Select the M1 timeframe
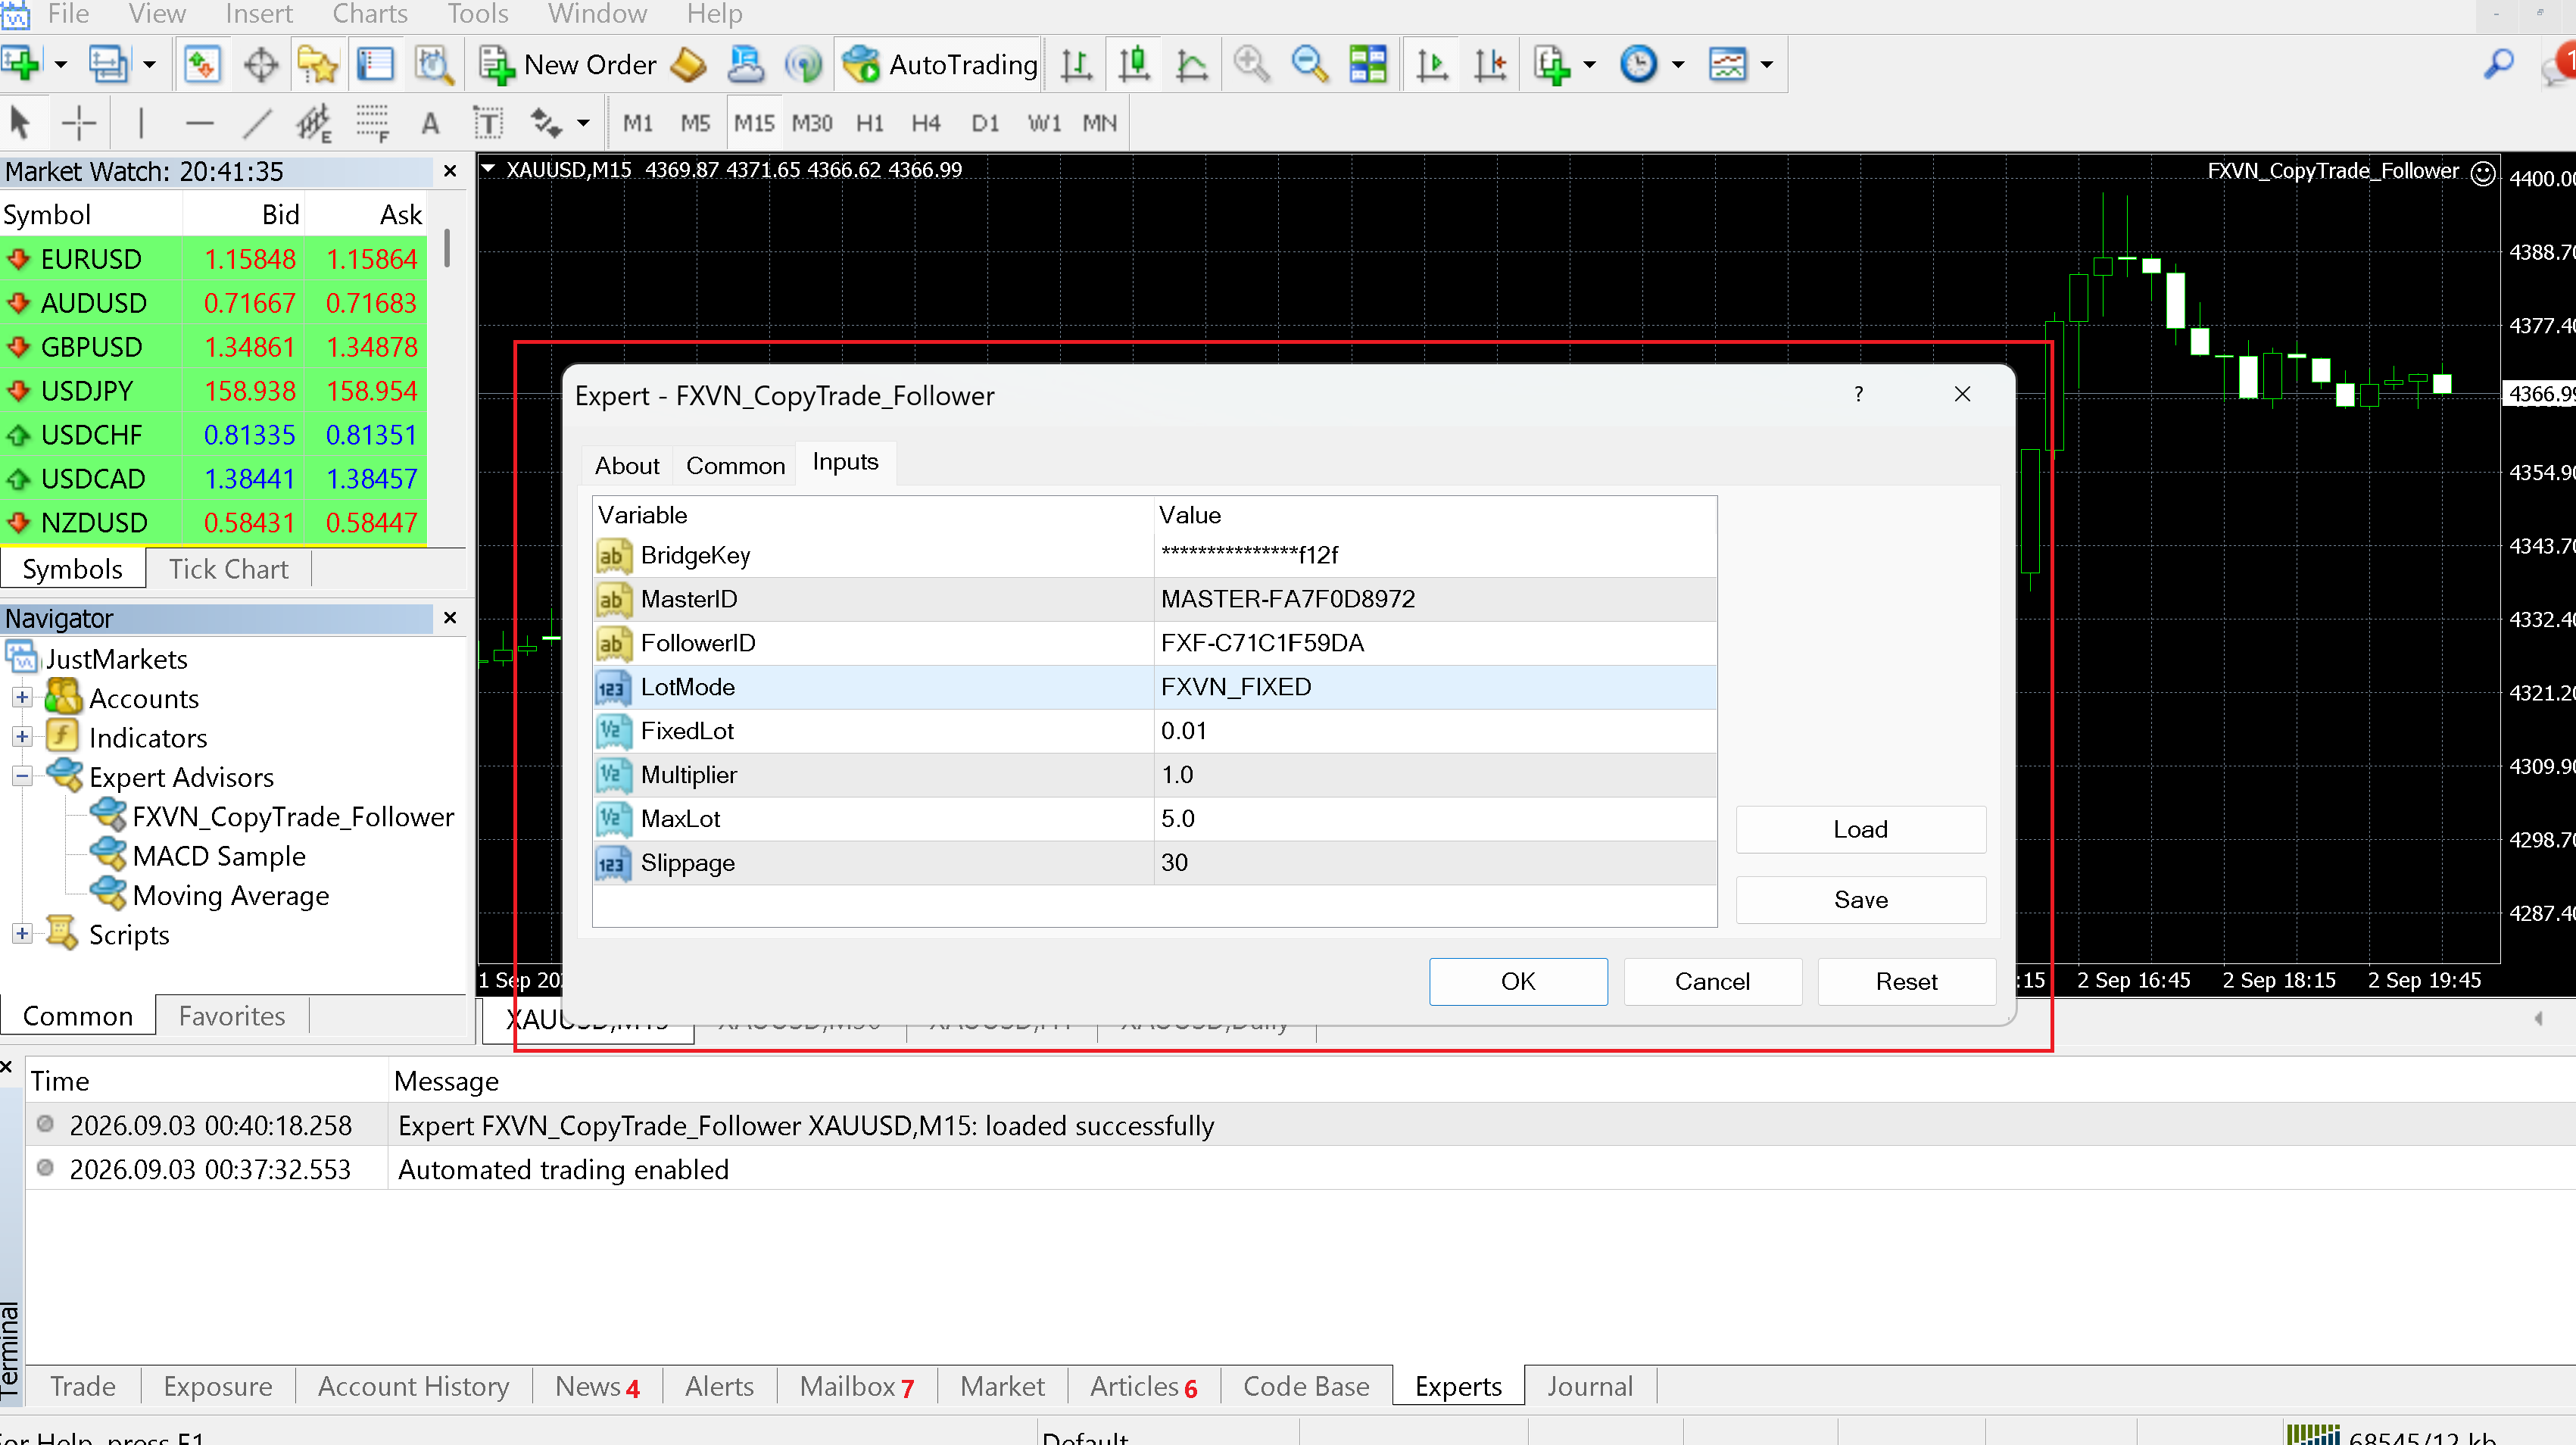The height and width of the screenshot is (1445, 2576). tap(637, 123)
